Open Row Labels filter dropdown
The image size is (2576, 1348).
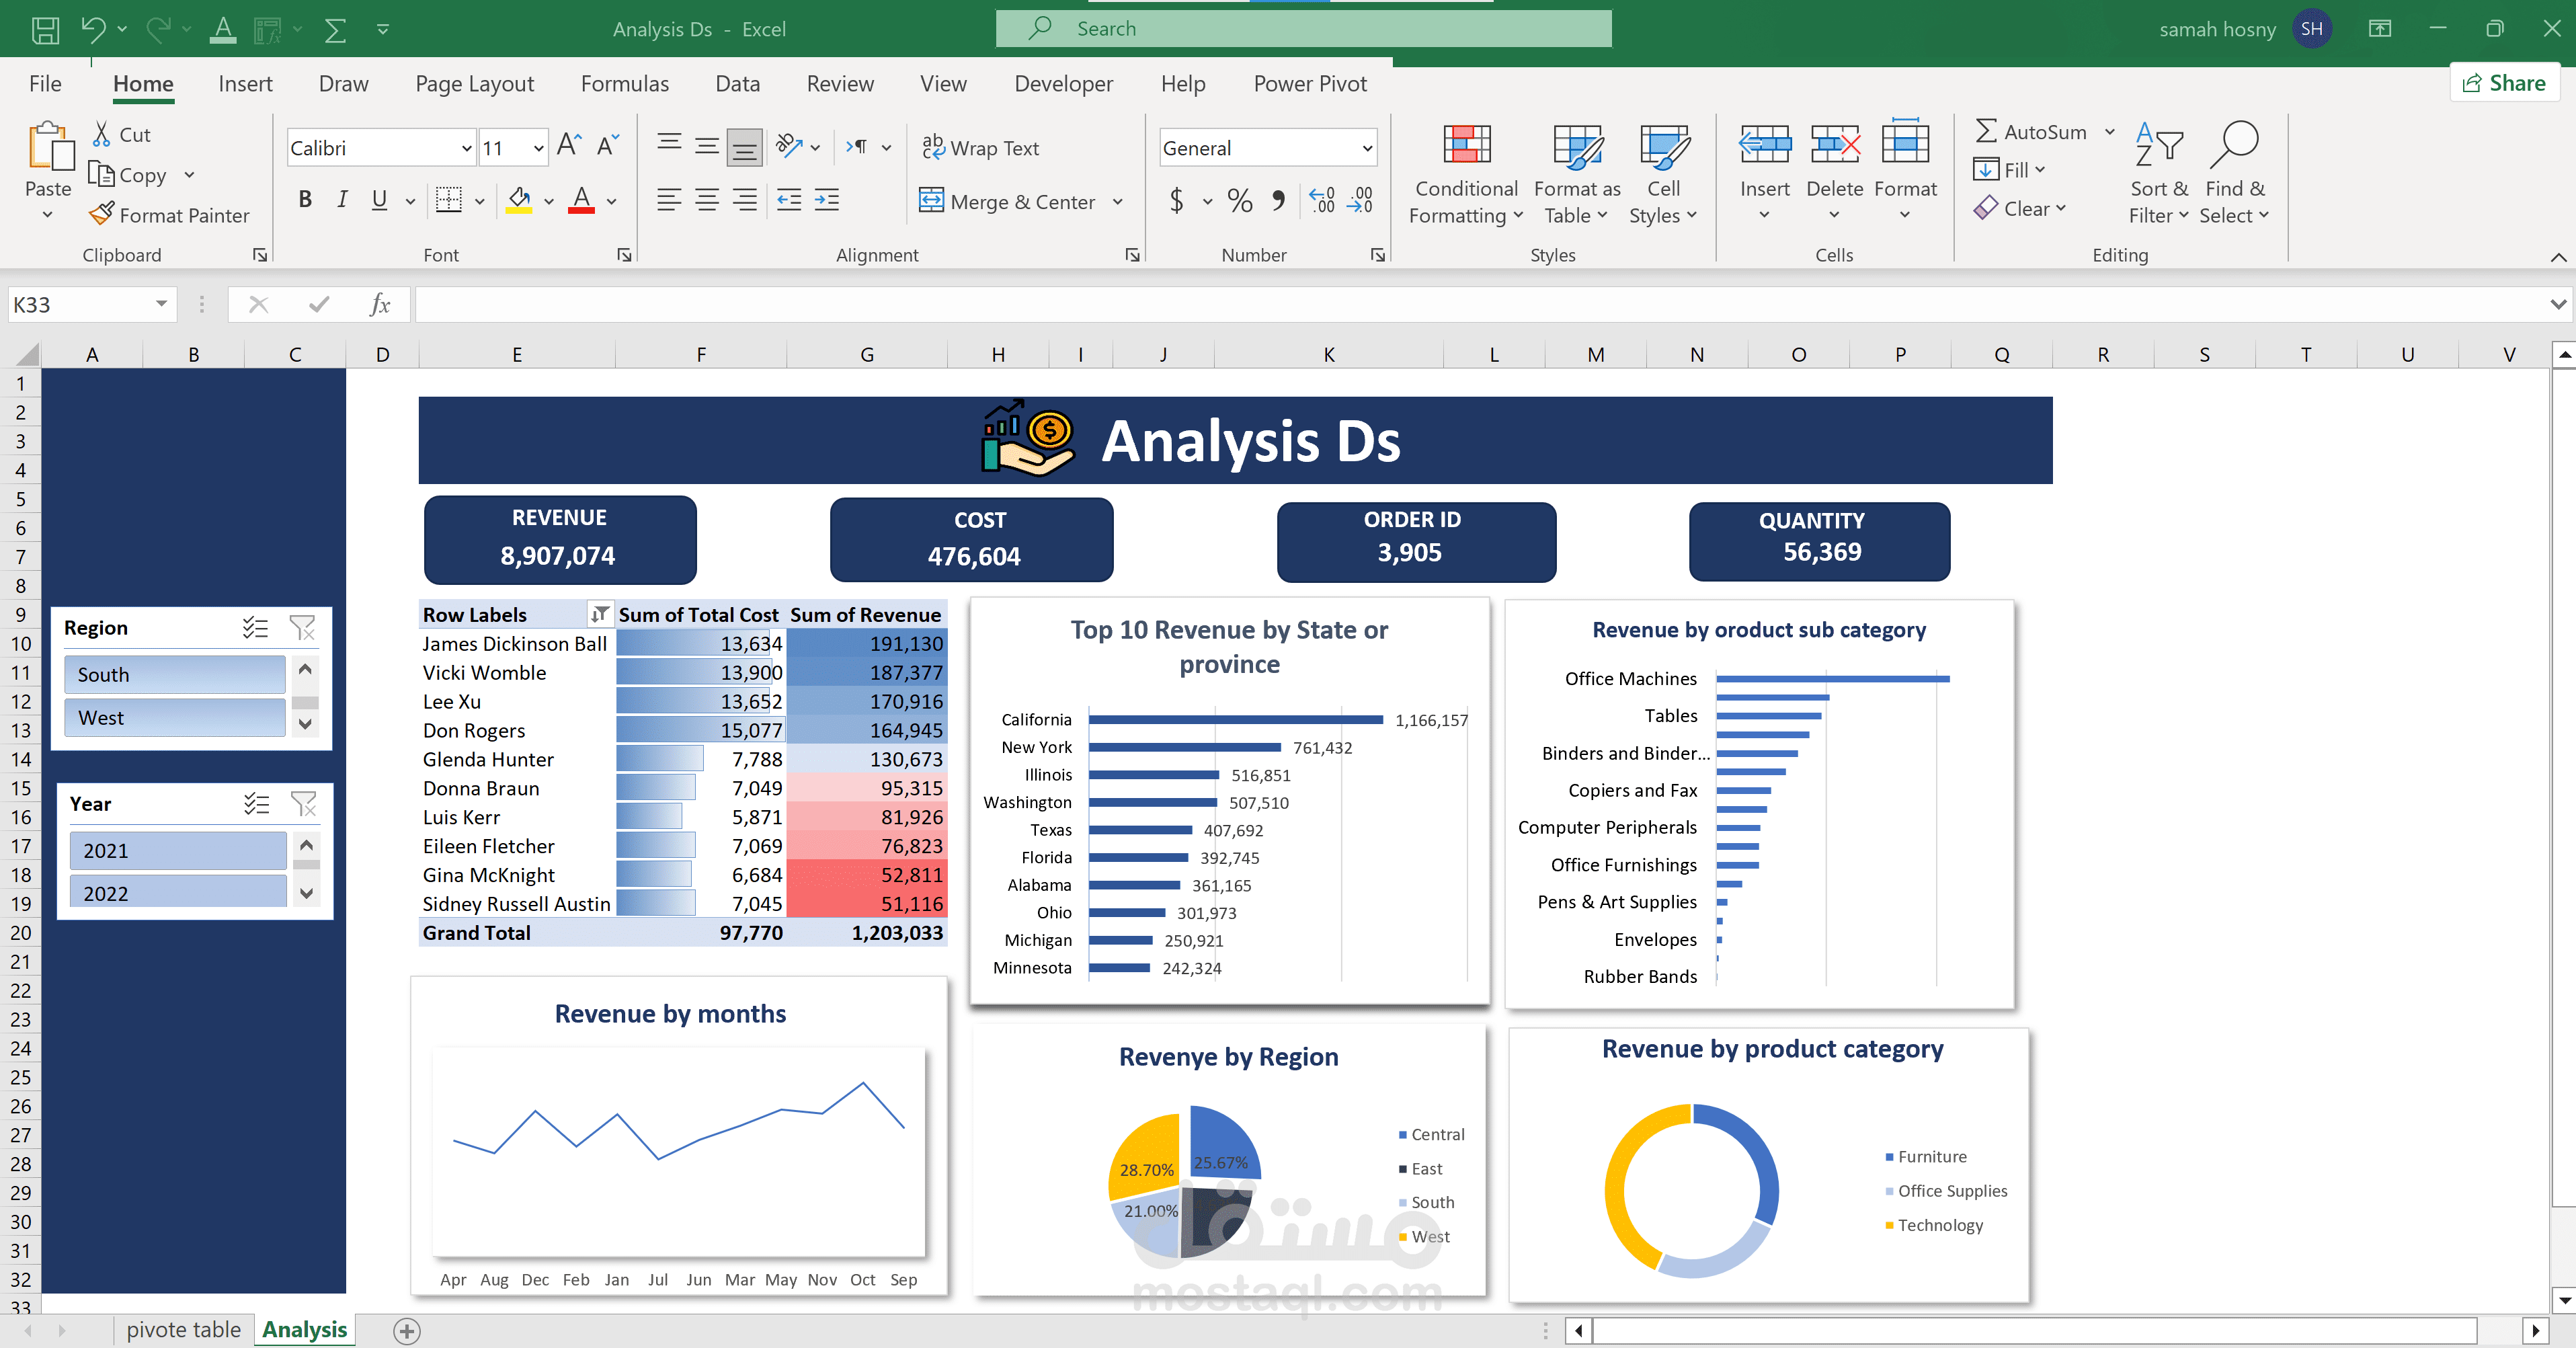(599, 614)
